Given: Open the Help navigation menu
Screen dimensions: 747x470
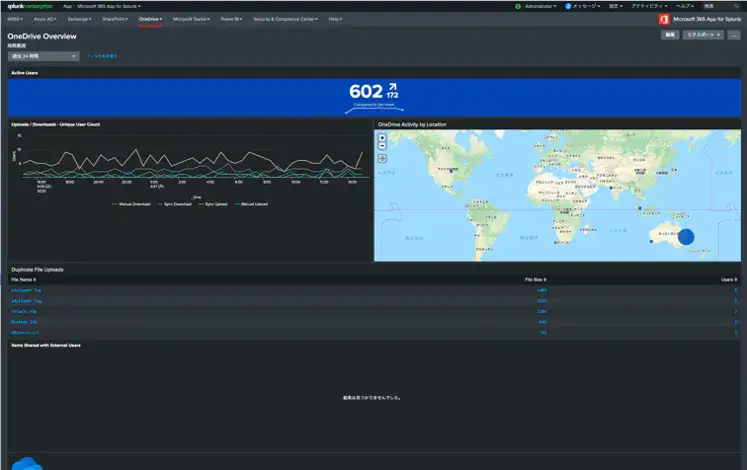Looking at the screenshot, I should (x=335, y=19).
